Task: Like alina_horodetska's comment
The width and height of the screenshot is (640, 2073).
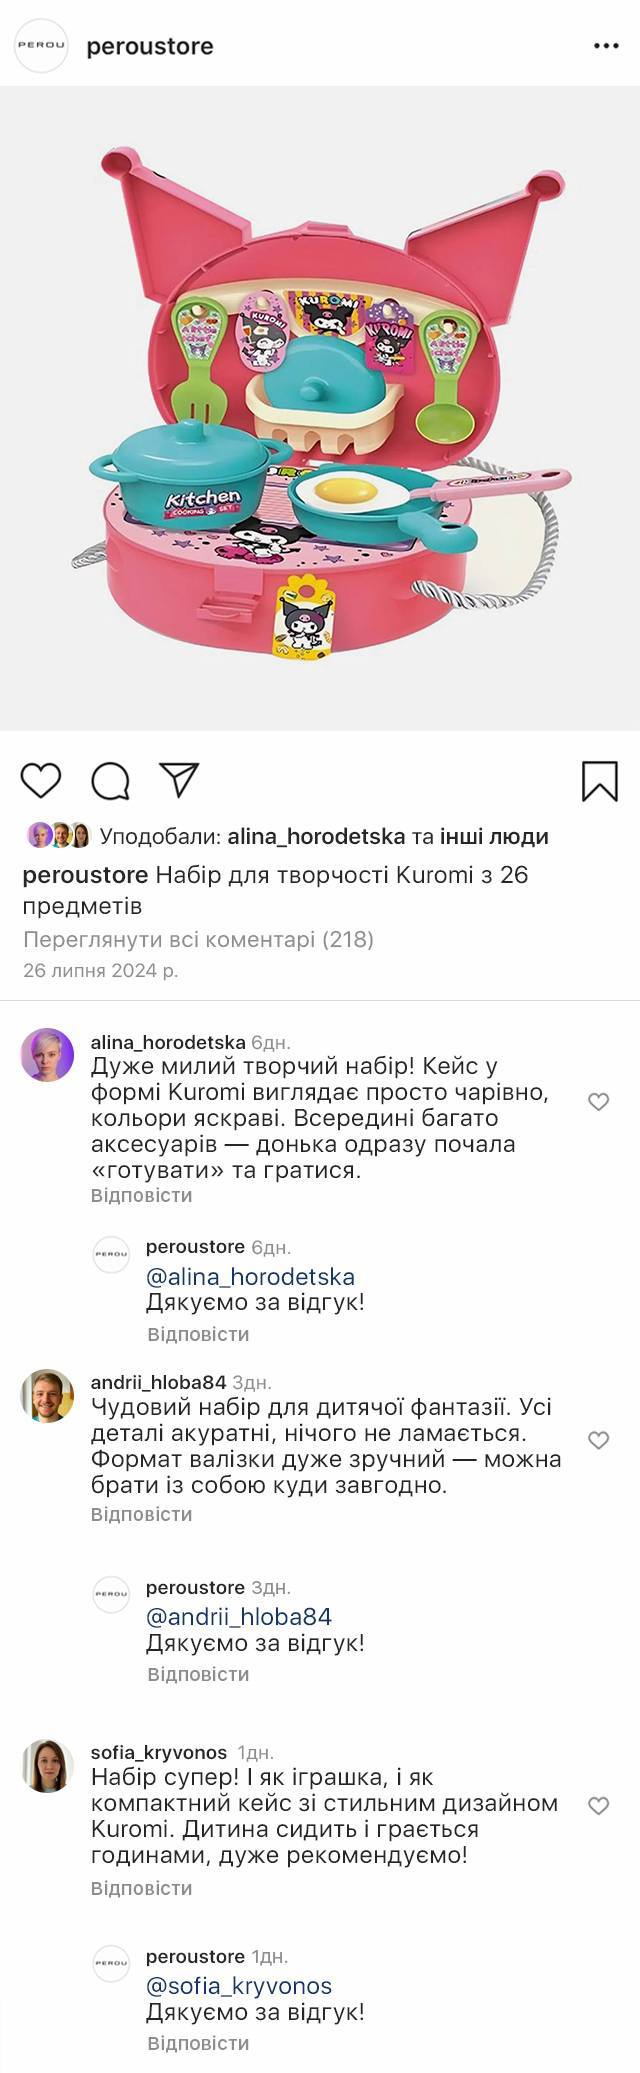Action: pyautogui.click(x=598, y=1102)
